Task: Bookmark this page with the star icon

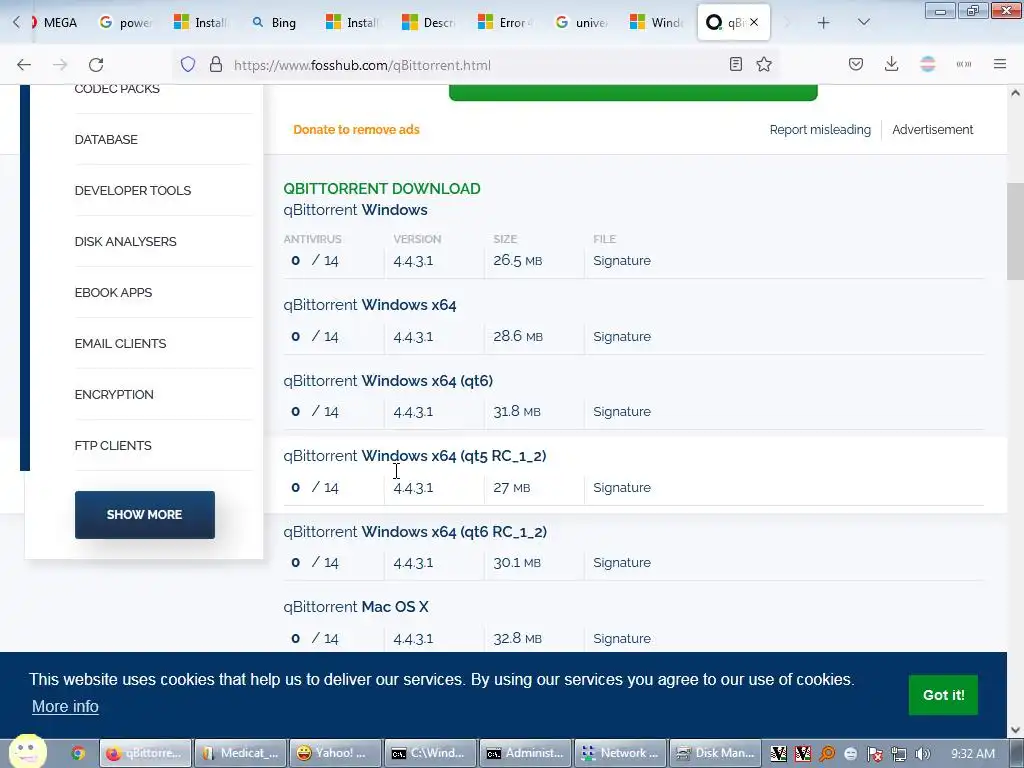Action: 764,64
